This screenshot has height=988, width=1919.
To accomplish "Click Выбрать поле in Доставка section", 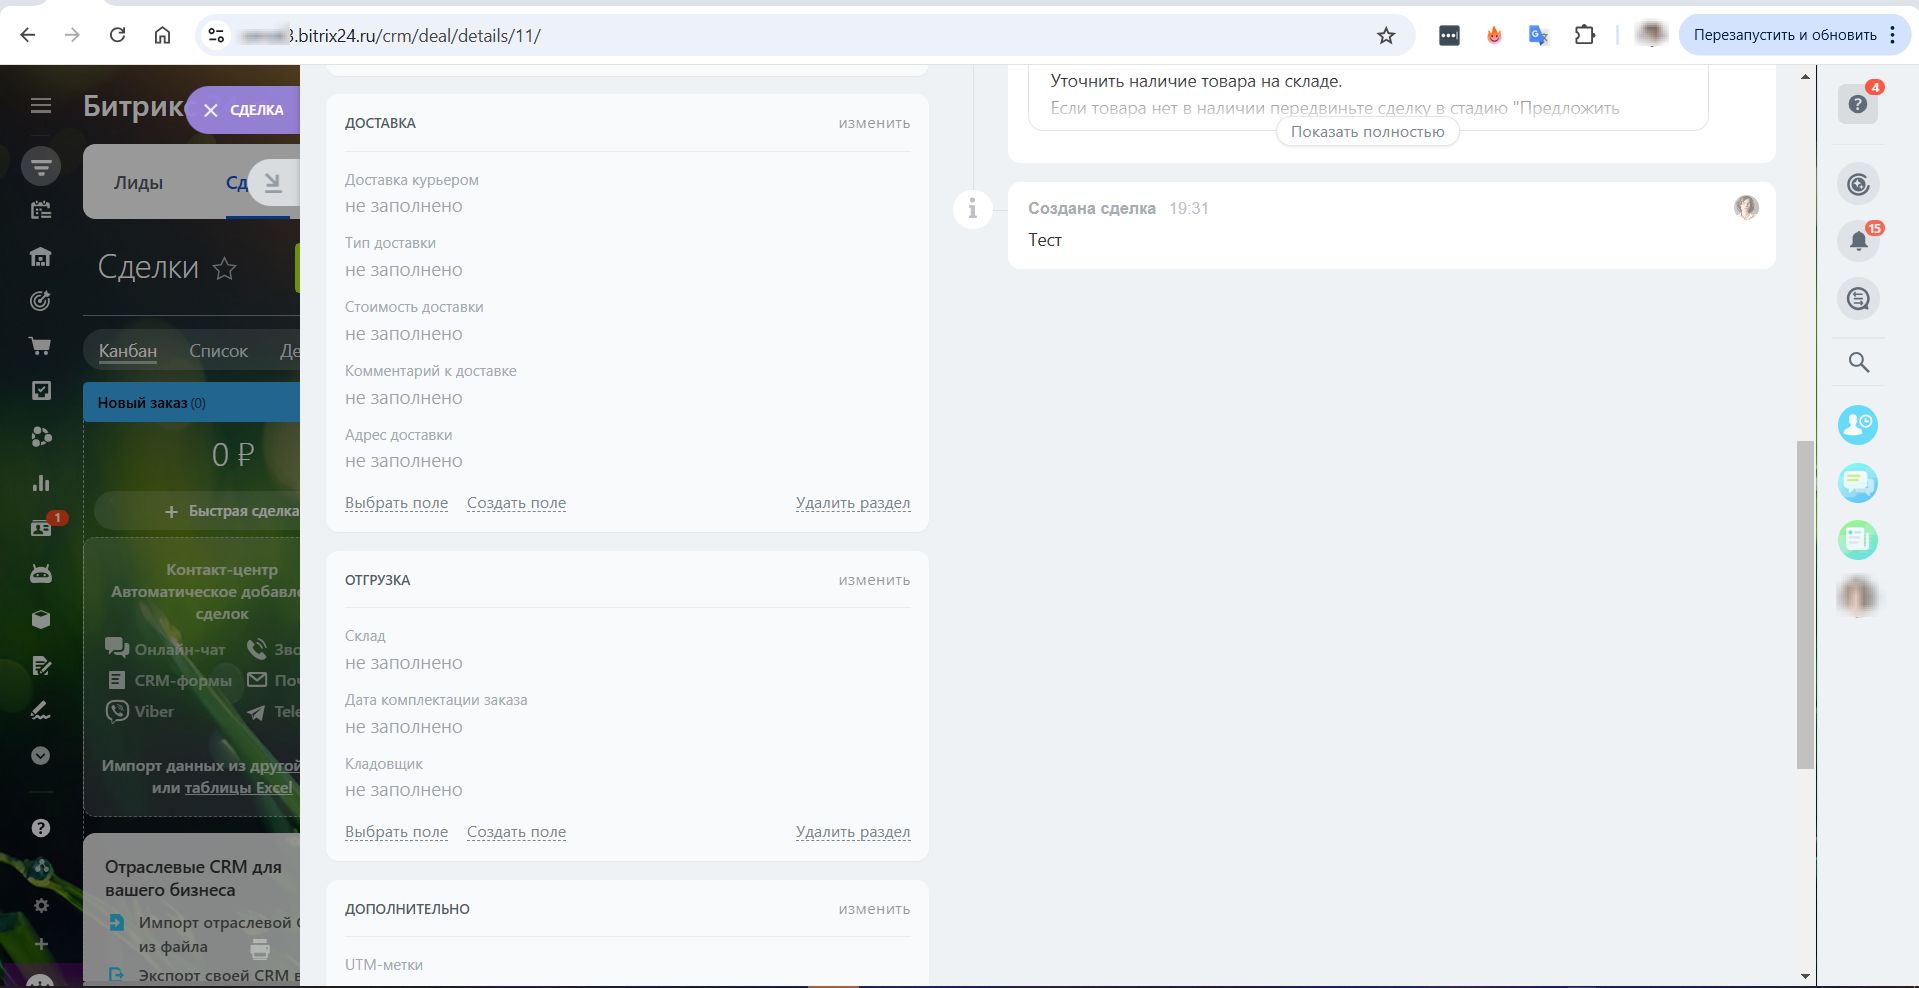I will coord(396,503).
